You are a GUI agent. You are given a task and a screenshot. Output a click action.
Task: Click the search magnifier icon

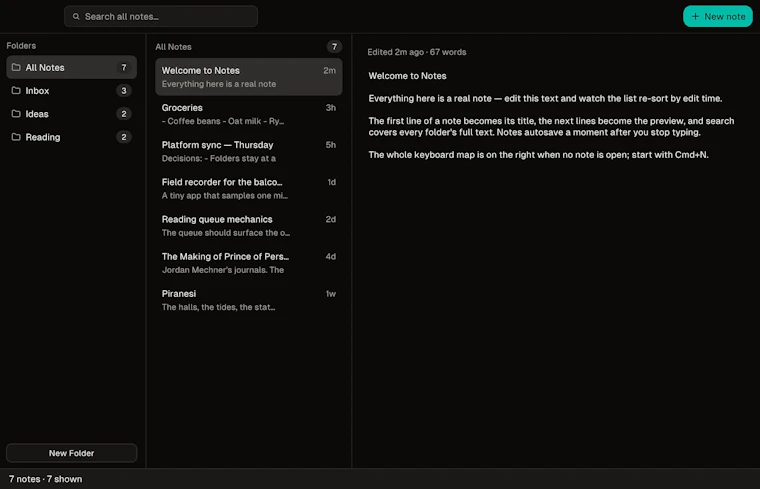pos(76,16)
